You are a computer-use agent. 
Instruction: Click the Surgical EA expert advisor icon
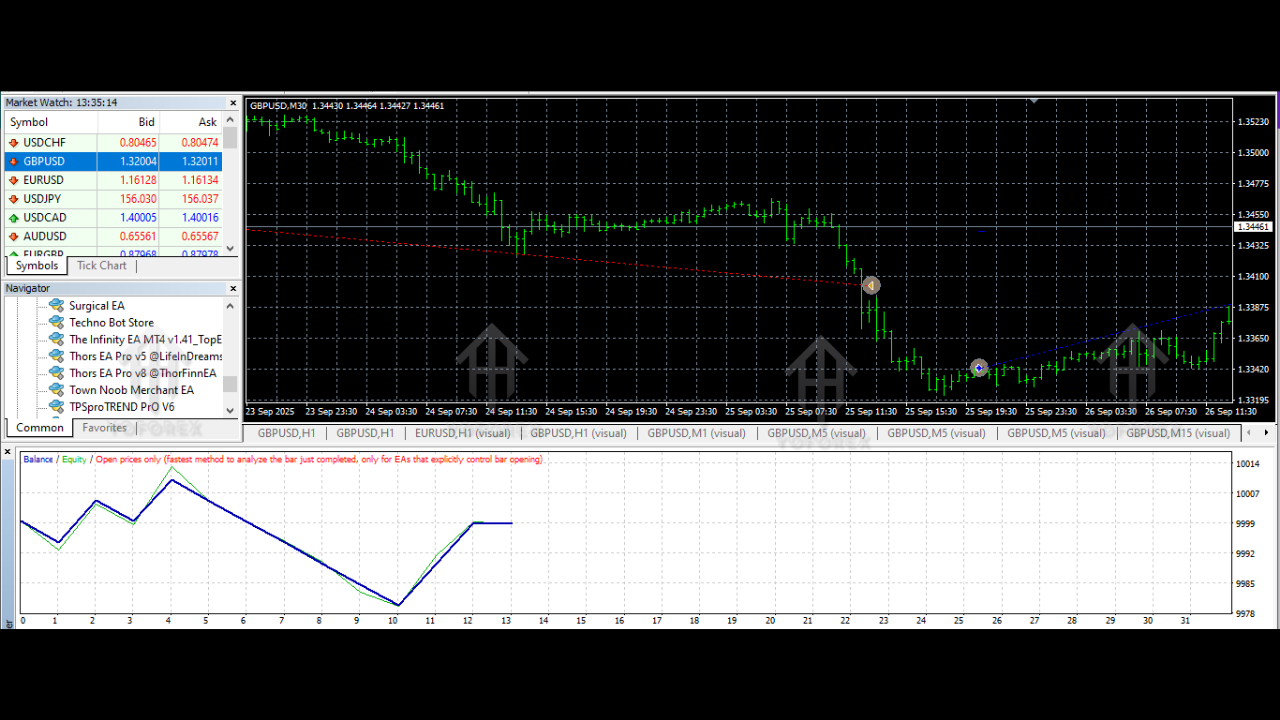(x=56, y=306)
